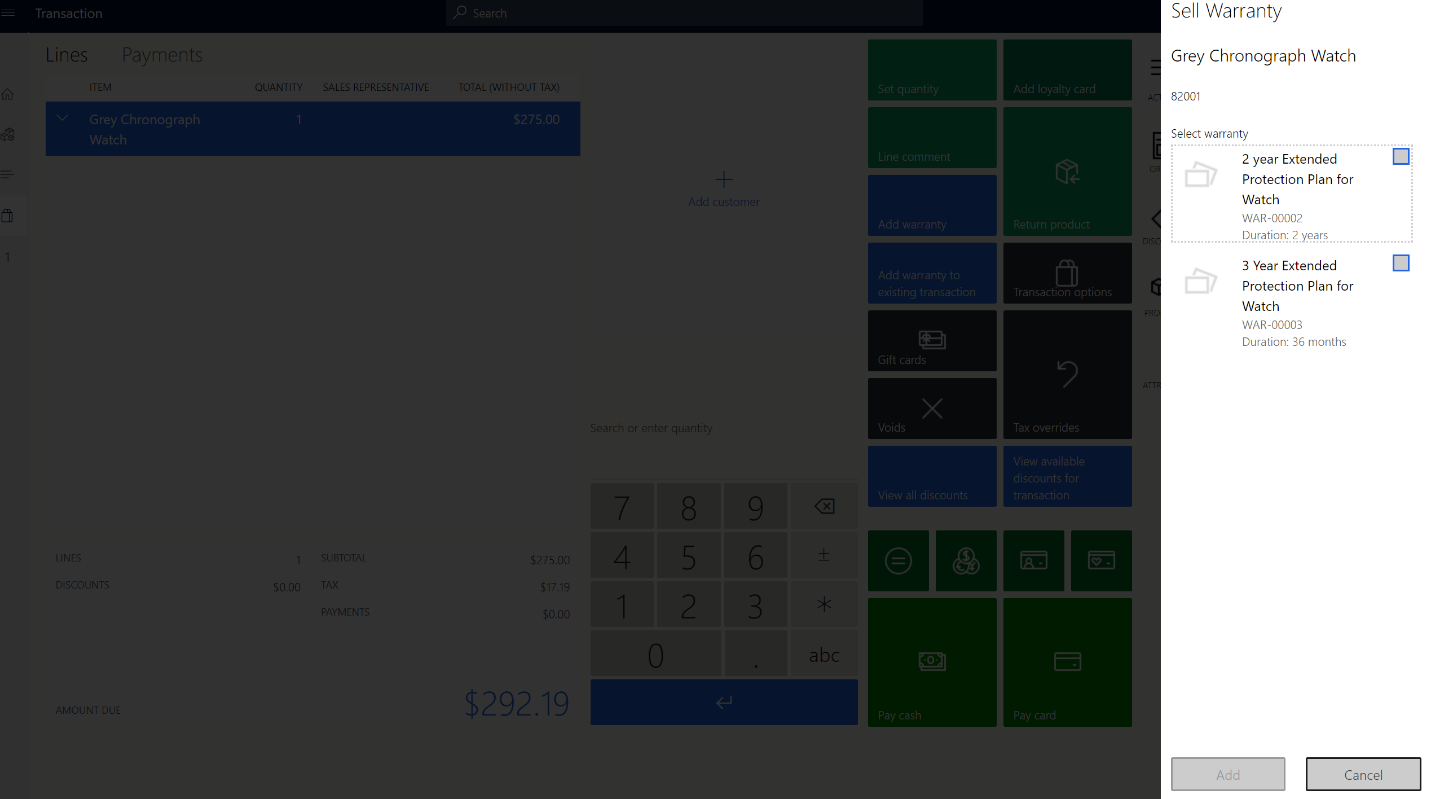Click the Voids X icon

tap(932, 408)
